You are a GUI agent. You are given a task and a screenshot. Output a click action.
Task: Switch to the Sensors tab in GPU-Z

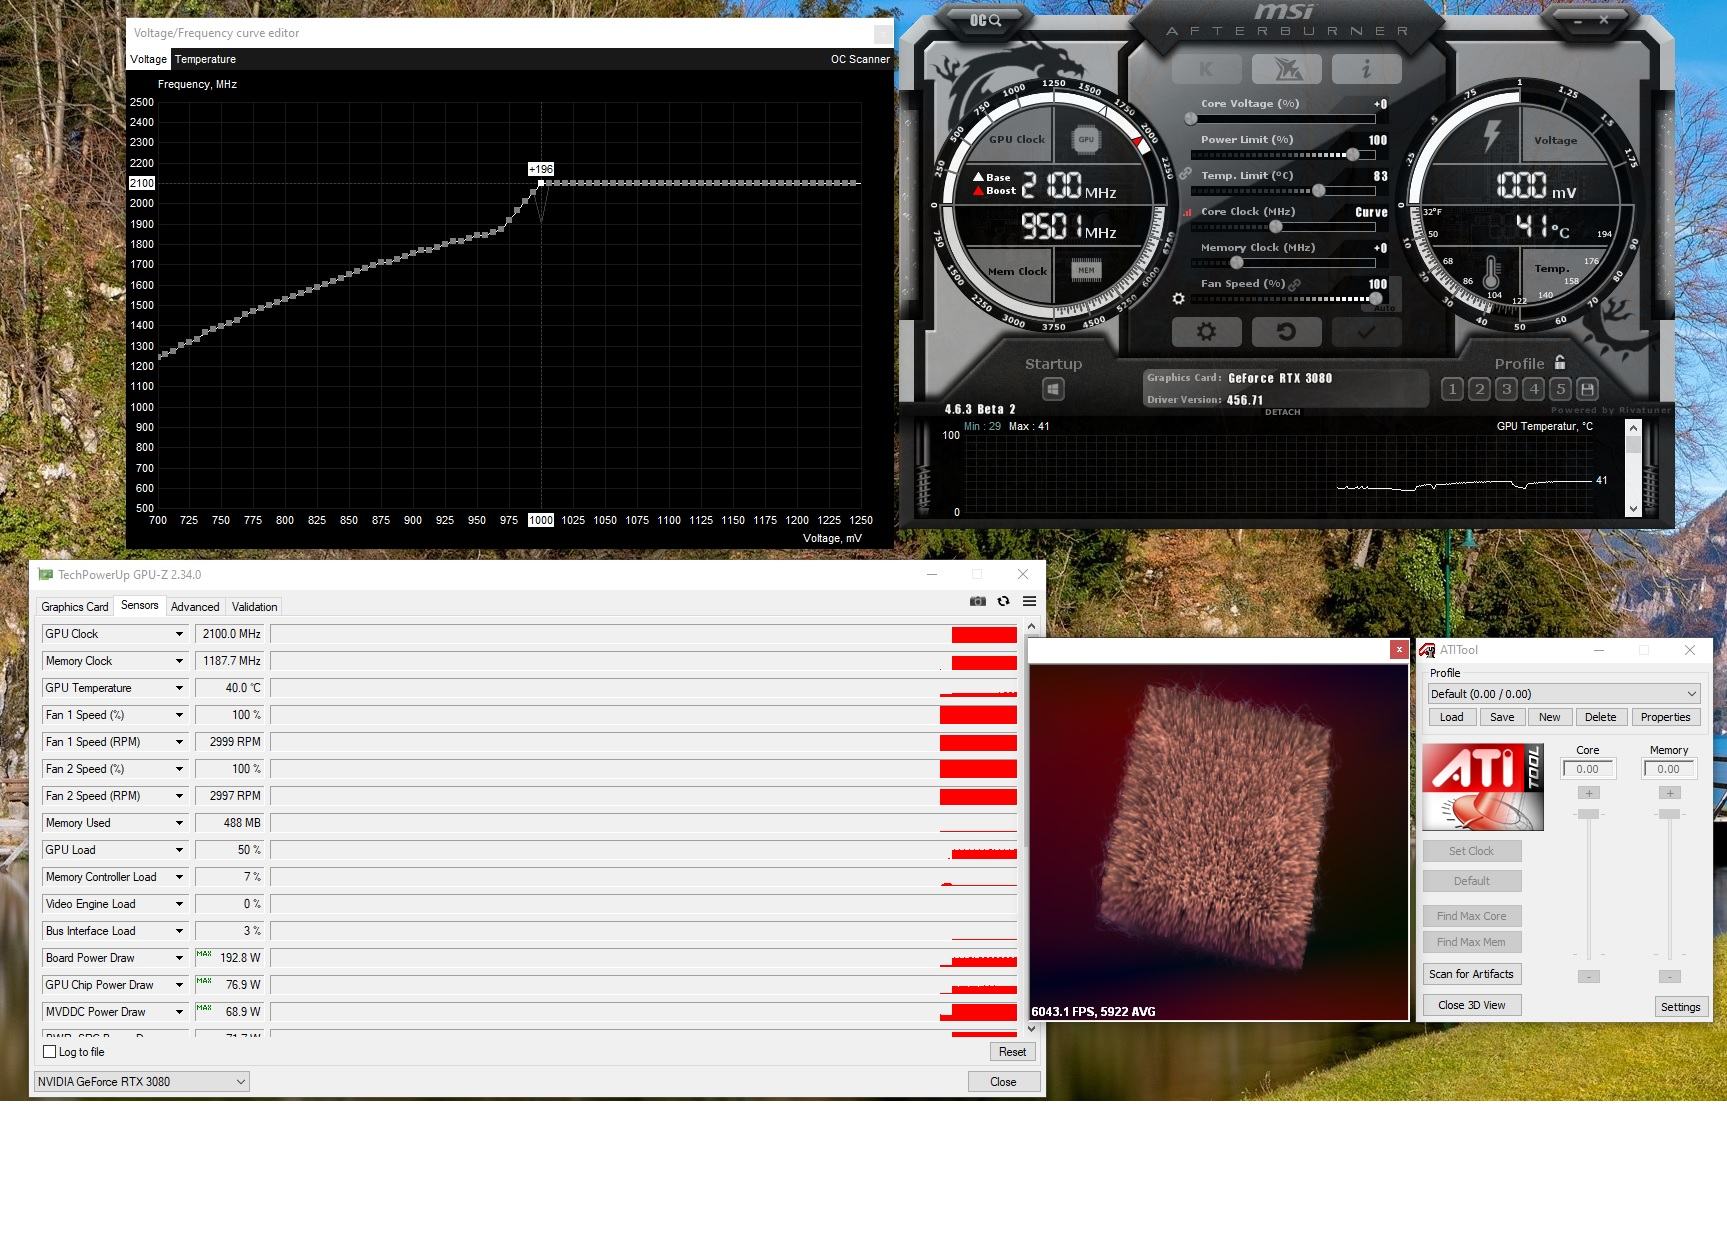tap(140, 605)
